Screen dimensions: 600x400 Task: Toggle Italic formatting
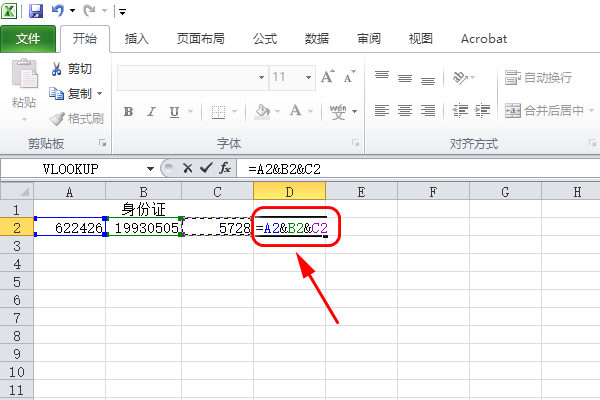(x=152, y=112)
